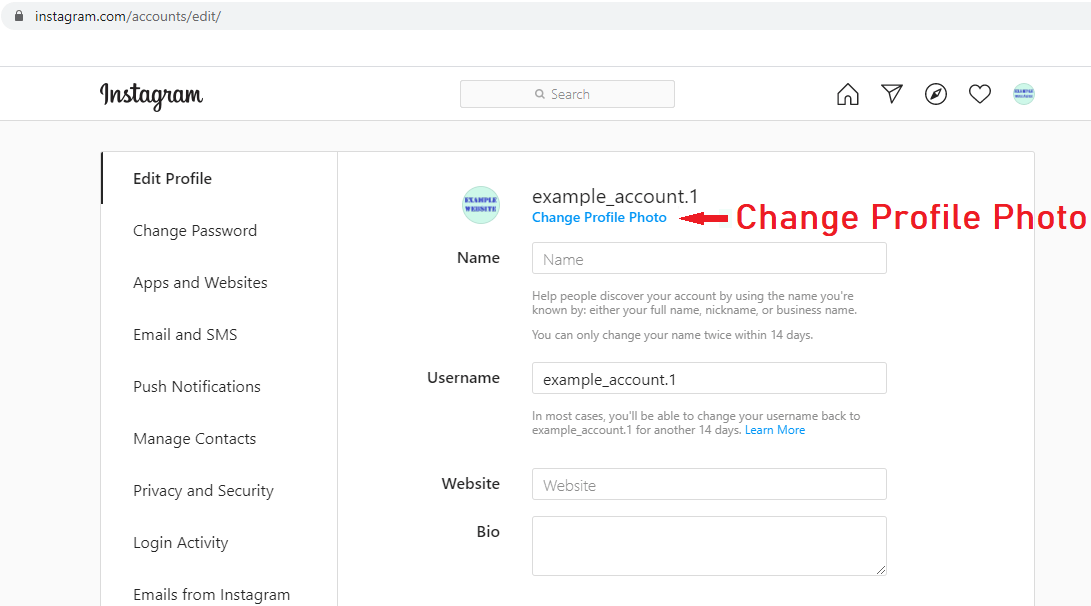Click the Instagram wordmark logo
The width and height of the screenshot is (1091, 606).
(x=152, y=96)
